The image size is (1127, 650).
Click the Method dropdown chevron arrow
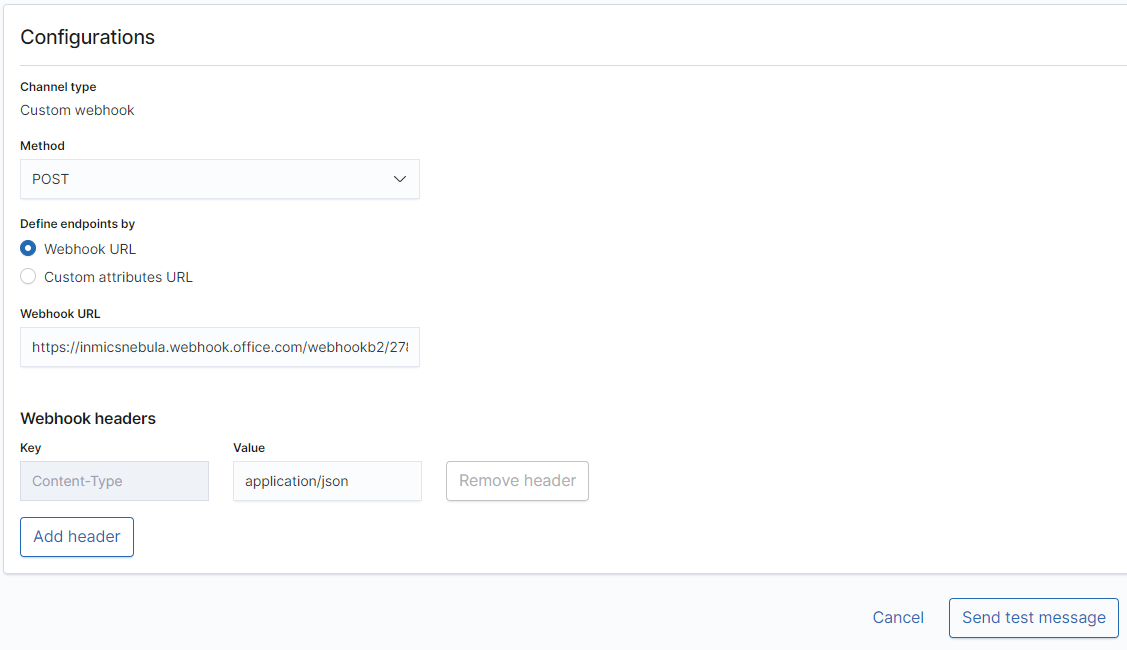(400, 179)
